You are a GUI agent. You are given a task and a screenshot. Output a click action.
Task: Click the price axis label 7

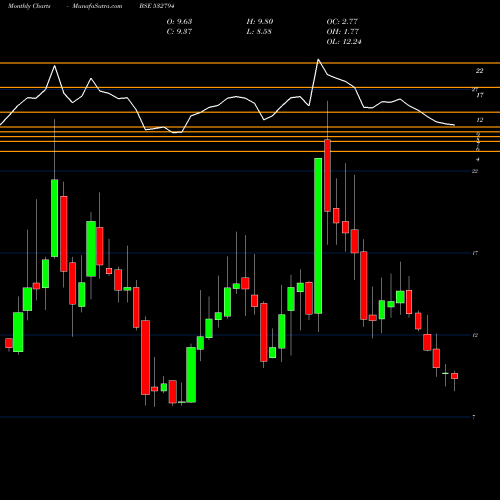tap(474, 417)
